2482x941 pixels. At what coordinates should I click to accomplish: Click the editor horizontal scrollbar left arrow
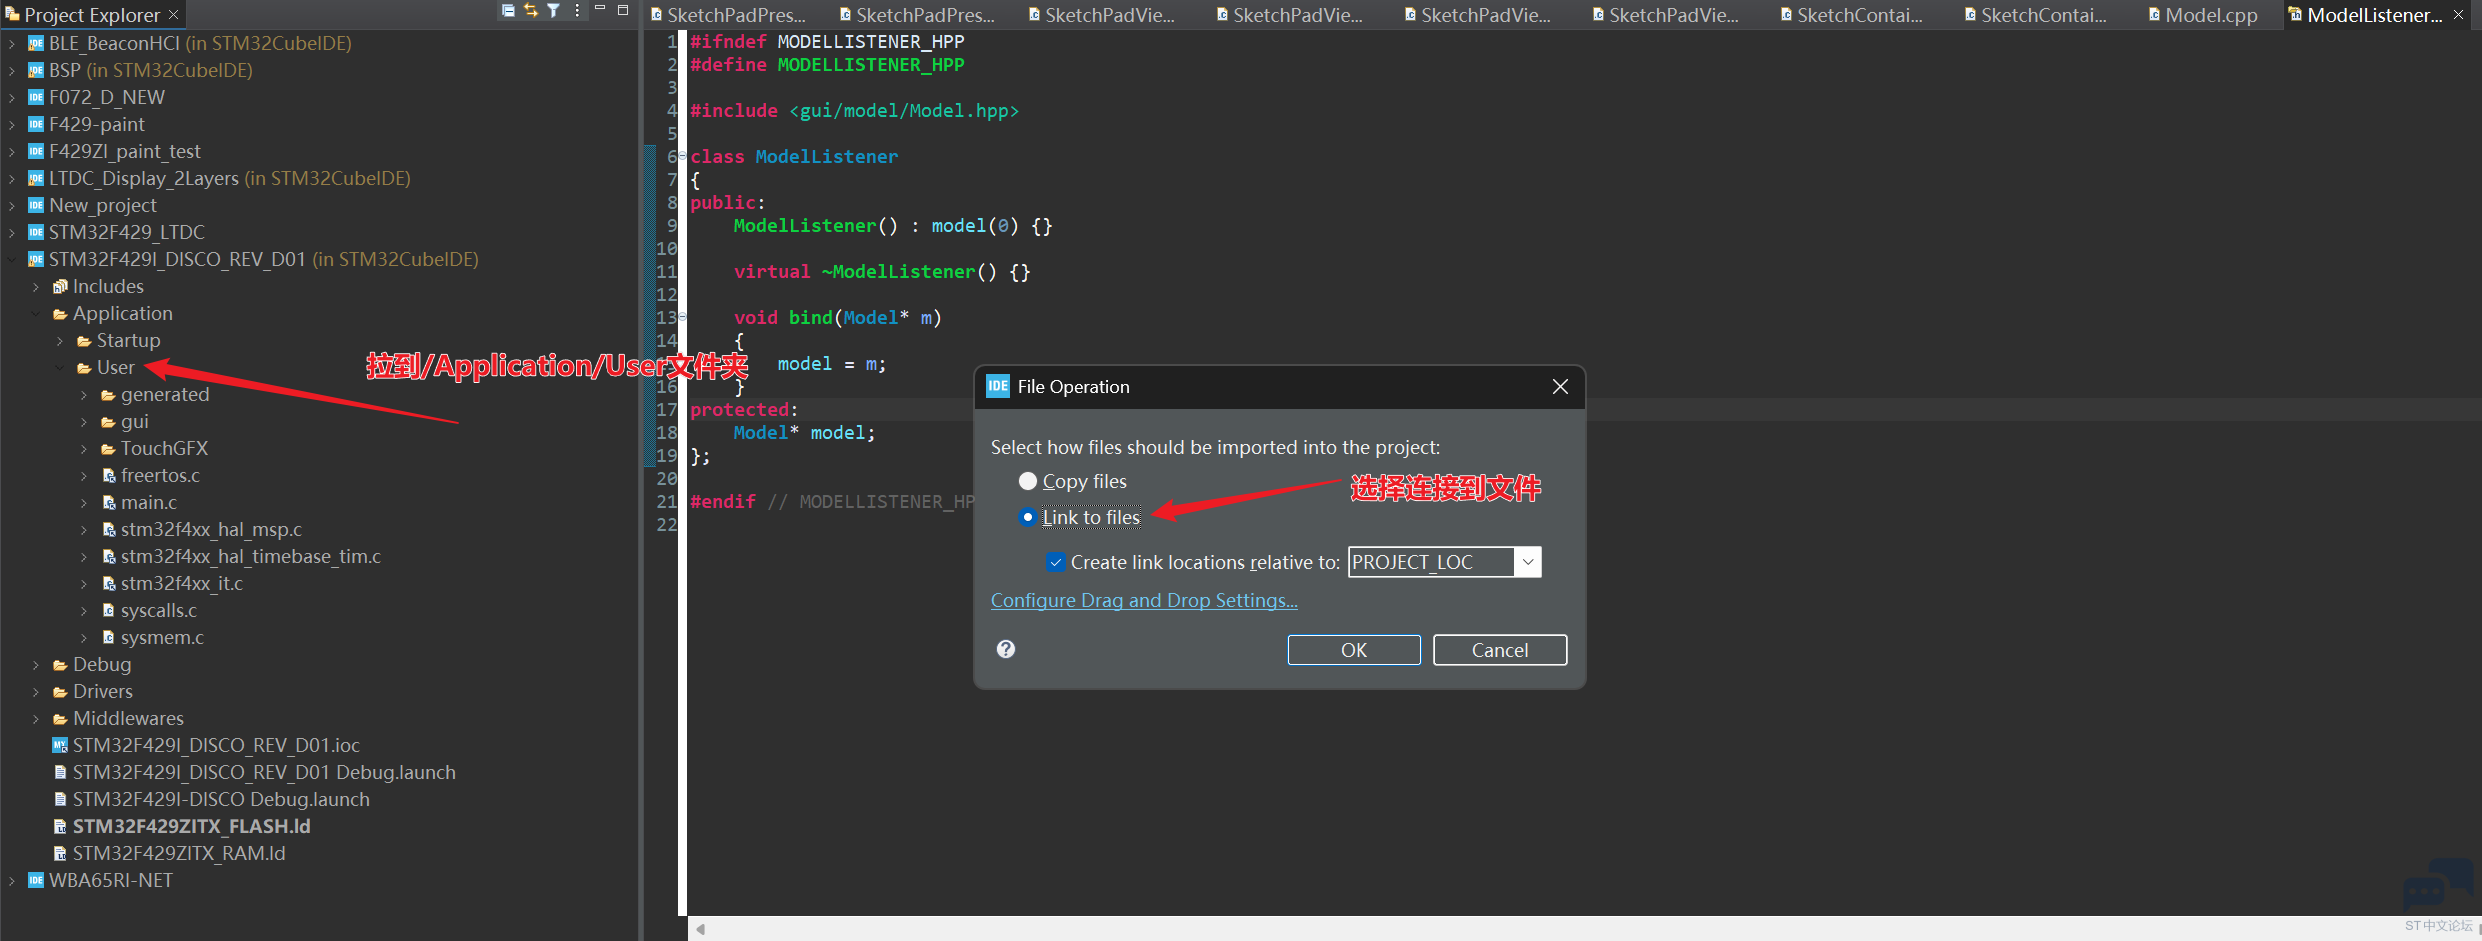tap(701, 929)
